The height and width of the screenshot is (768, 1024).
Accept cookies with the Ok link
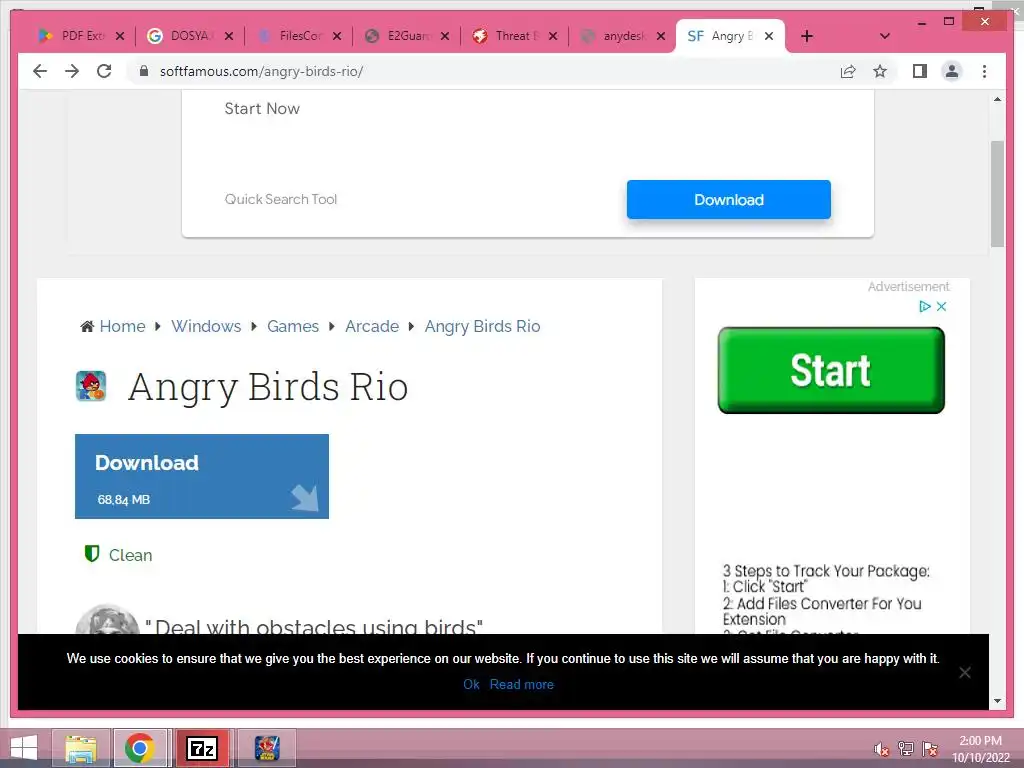pyautogui.click(x=471, y=684)
